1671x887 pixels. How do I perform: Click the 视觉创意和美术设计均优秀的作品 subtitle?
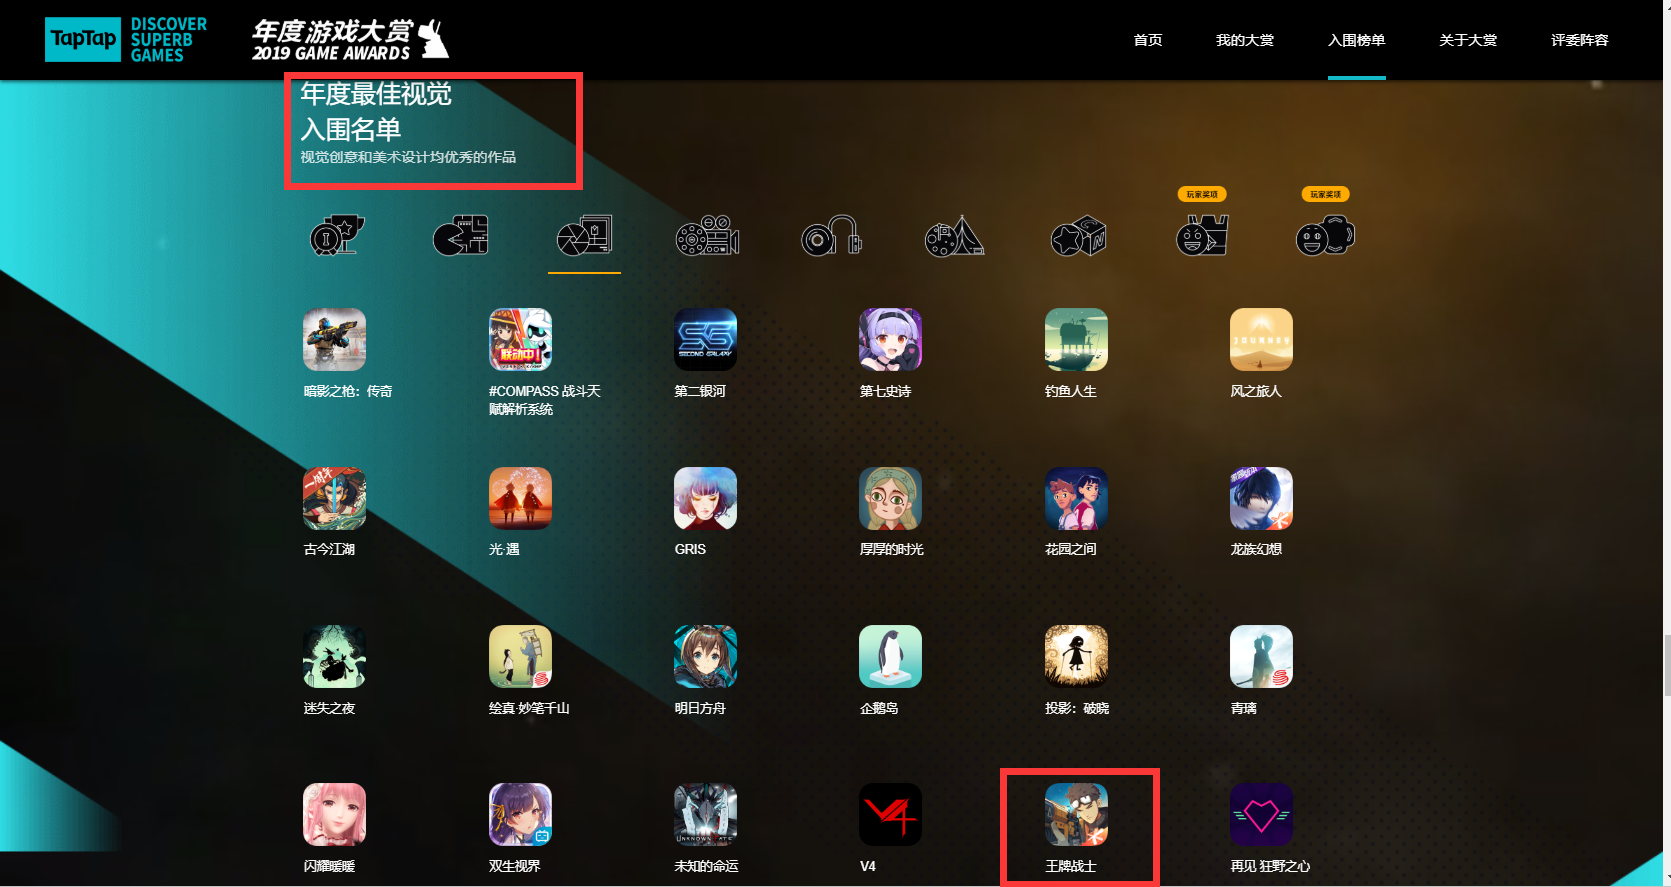(408, 157)
